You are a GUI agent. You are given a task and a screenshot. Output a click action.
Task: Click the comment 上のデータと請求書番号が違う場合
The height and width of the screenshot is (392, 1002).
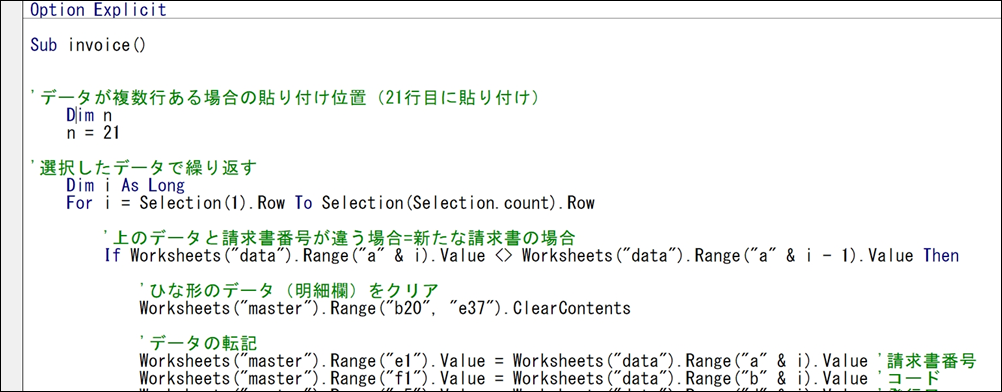(x=339, y=239)
